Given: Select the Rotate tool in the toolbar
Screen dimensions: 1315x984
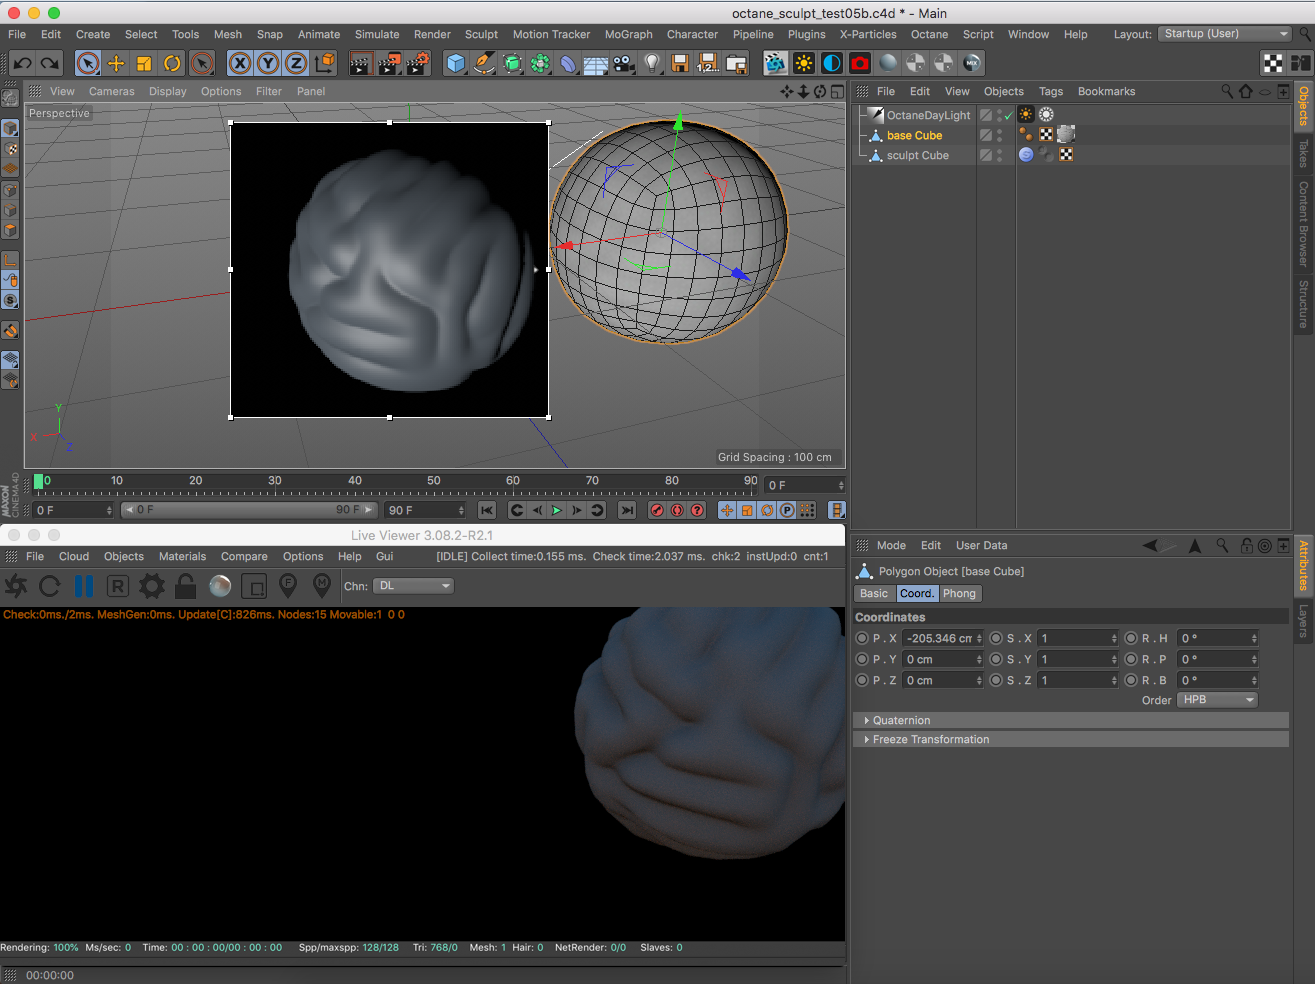Looking at the screenshot, I should 172,64.
